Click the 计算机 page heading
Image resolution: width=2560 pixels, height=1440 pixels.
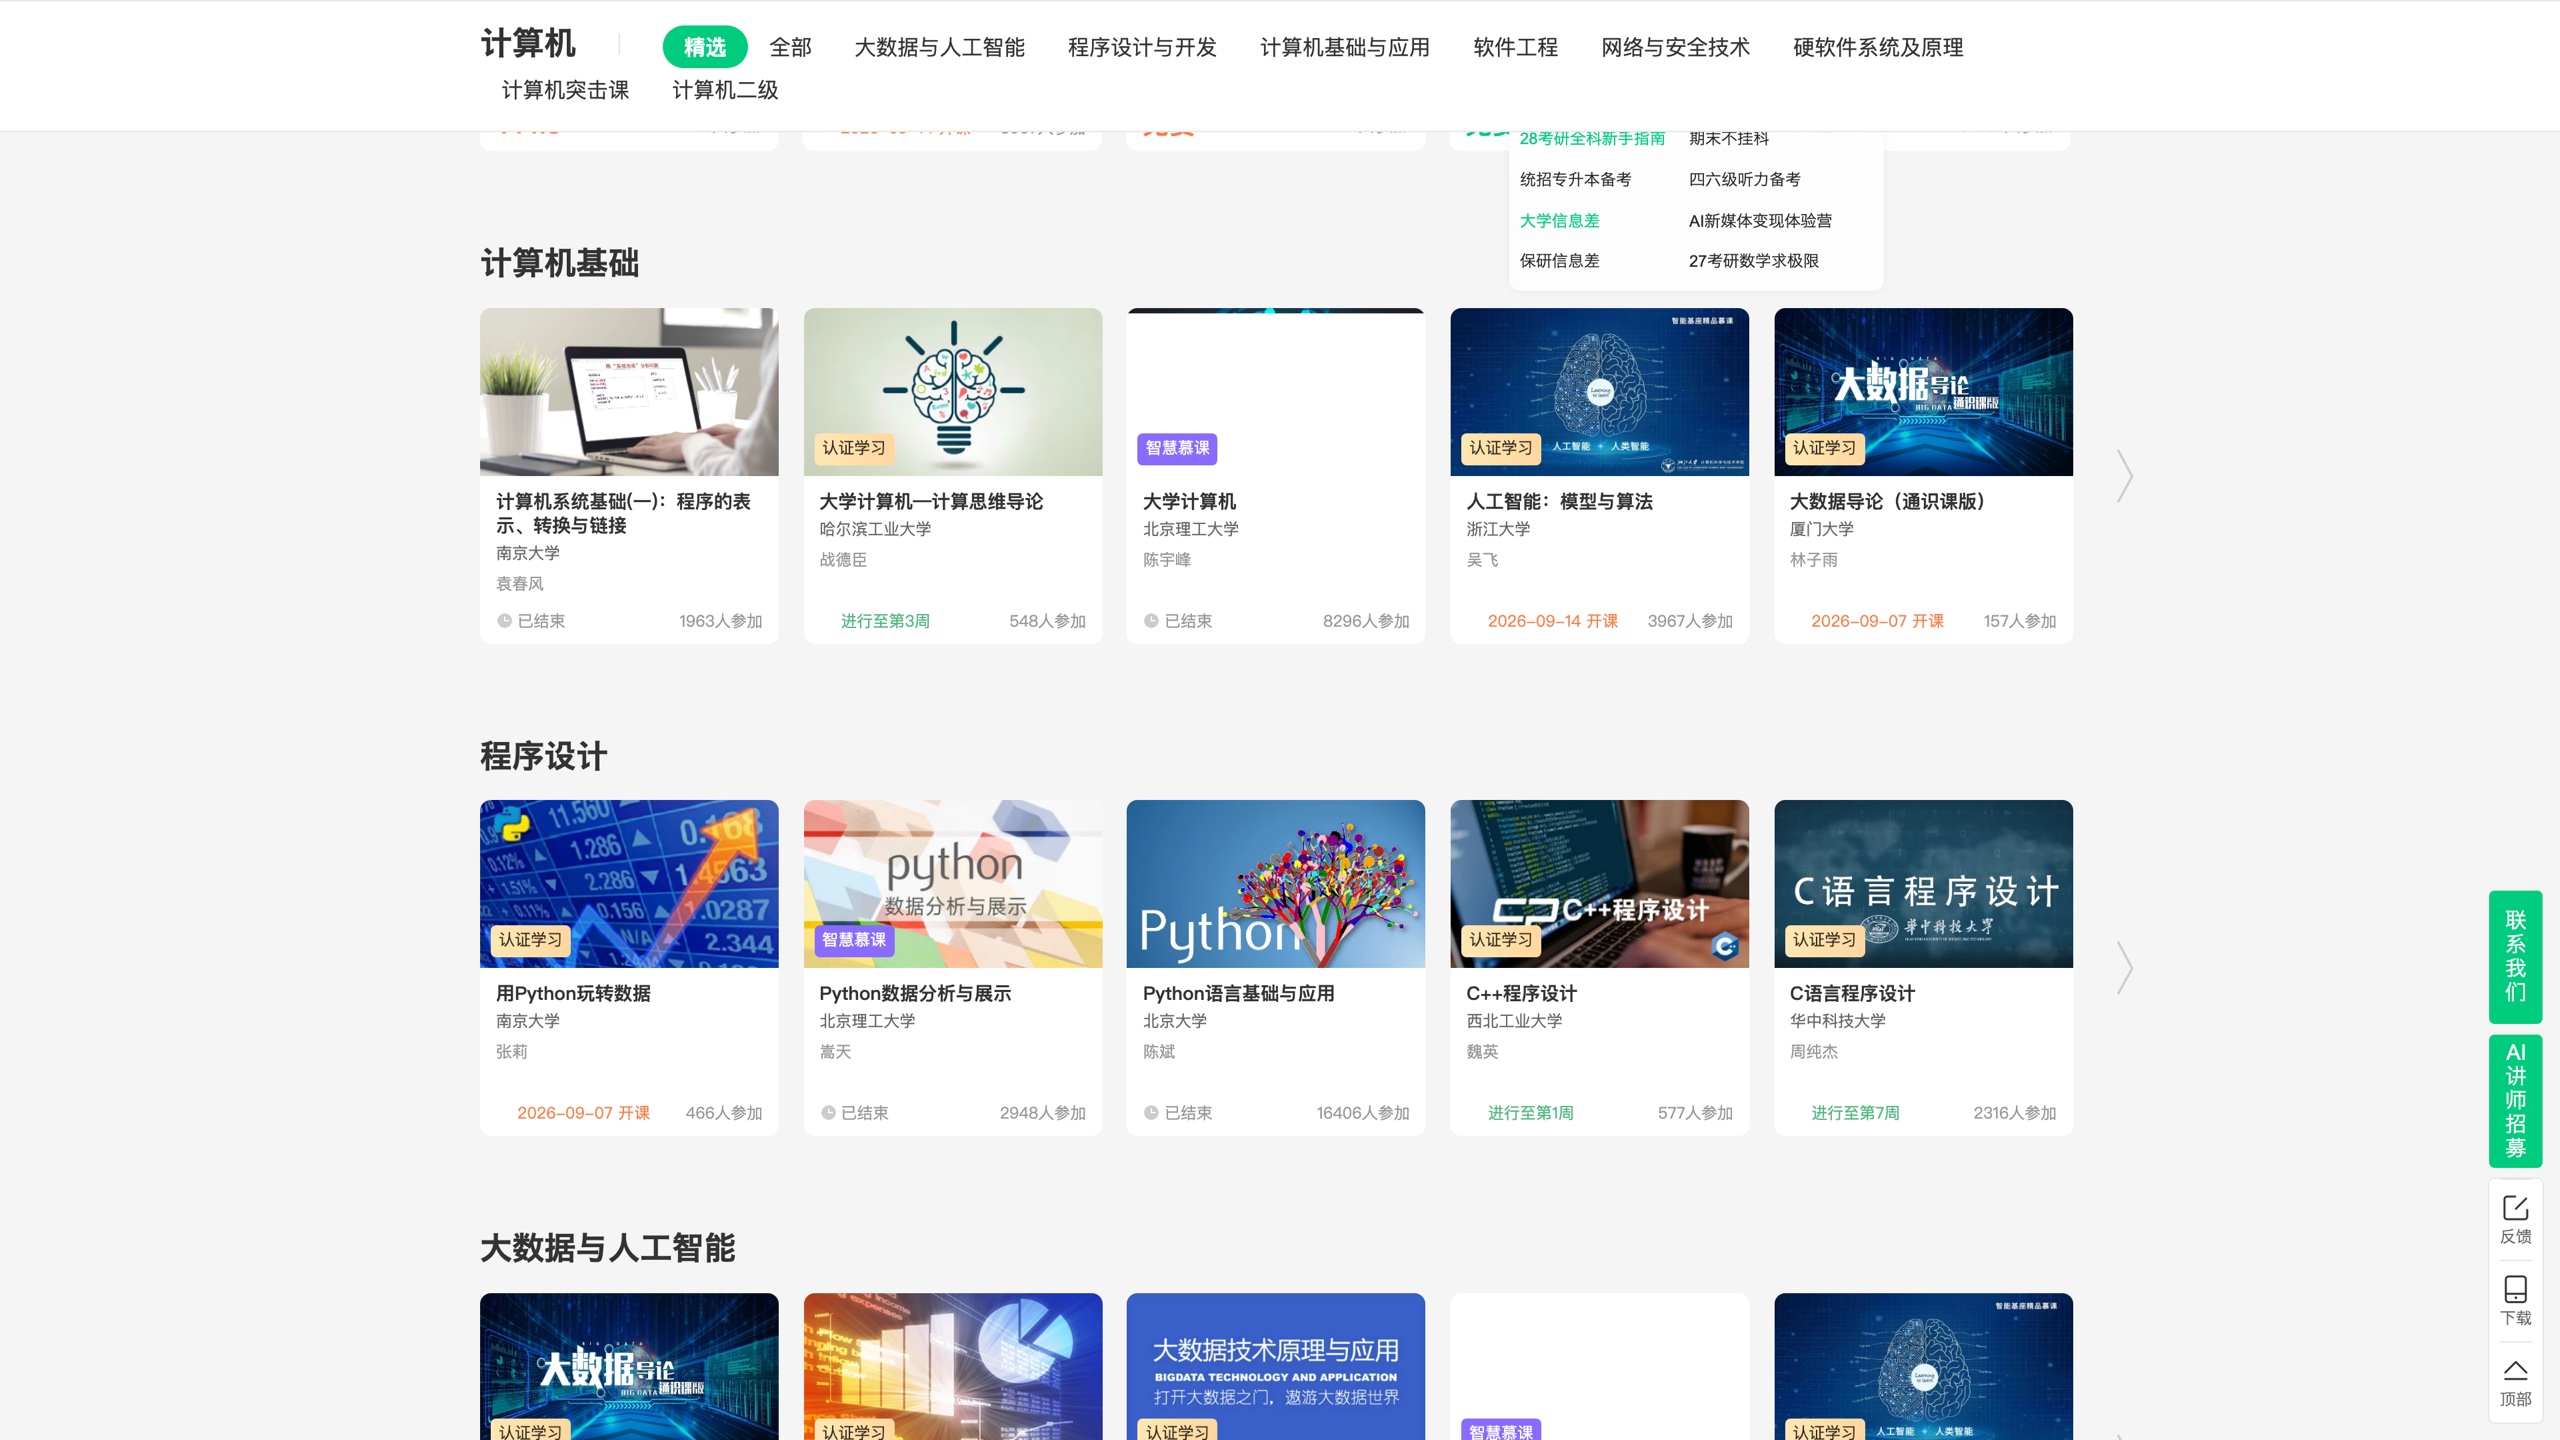pyautogui.click(x=528, y=43)
